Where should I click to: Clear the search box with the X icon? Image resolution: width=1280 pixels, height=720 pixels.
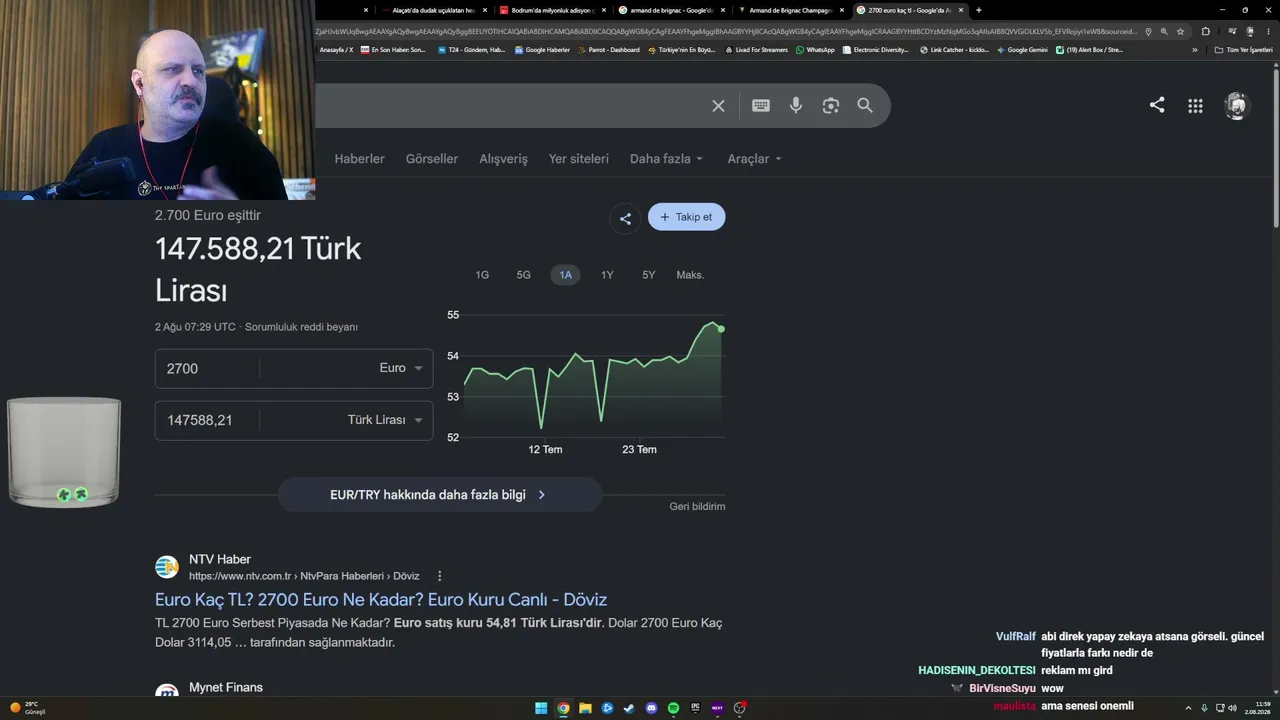[718, 106]
